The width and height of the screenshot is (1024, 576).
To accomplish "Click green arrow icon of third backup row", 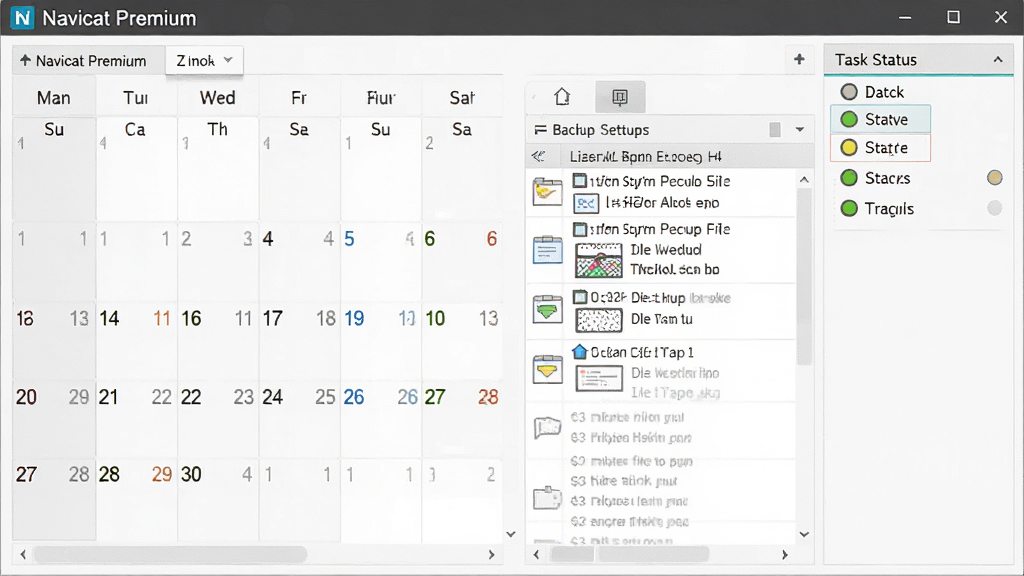I will pyautogui.click(x=547, y=308).
